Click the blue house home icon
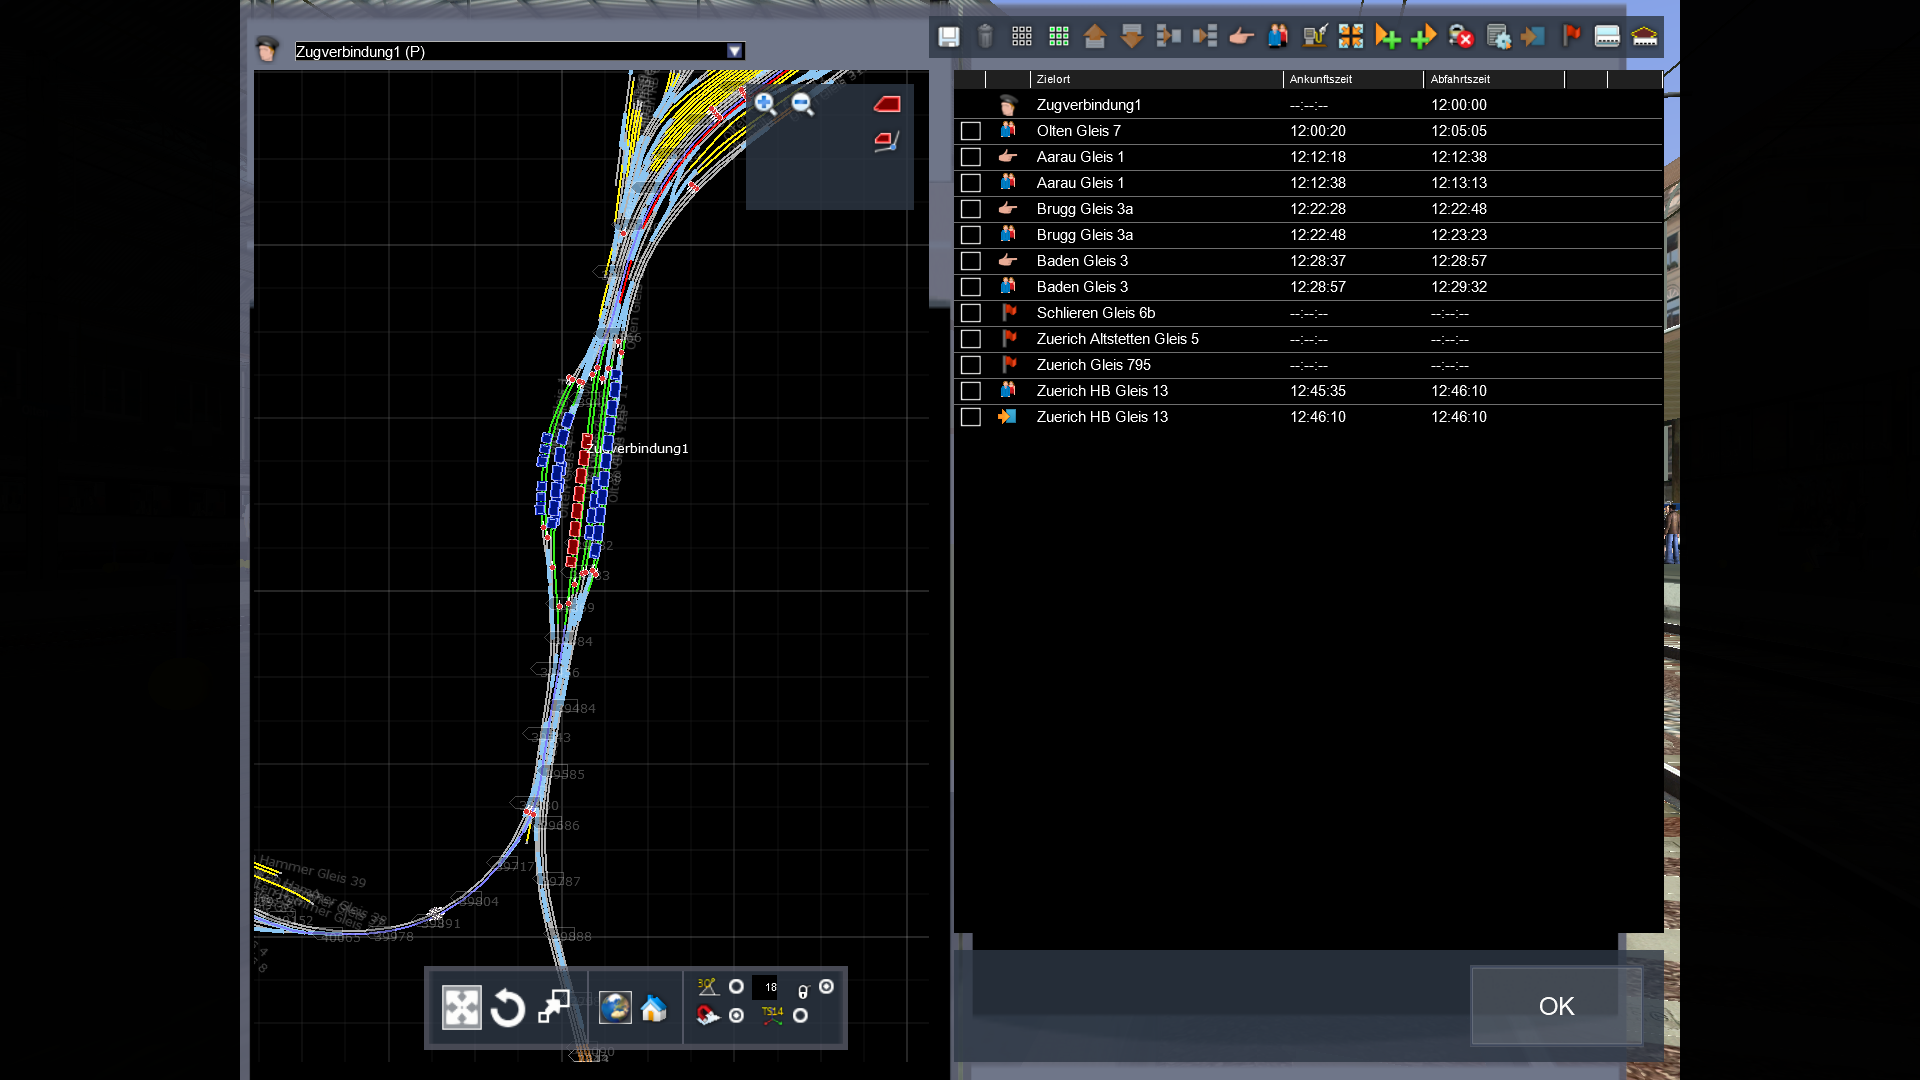 pos(654,1008)
